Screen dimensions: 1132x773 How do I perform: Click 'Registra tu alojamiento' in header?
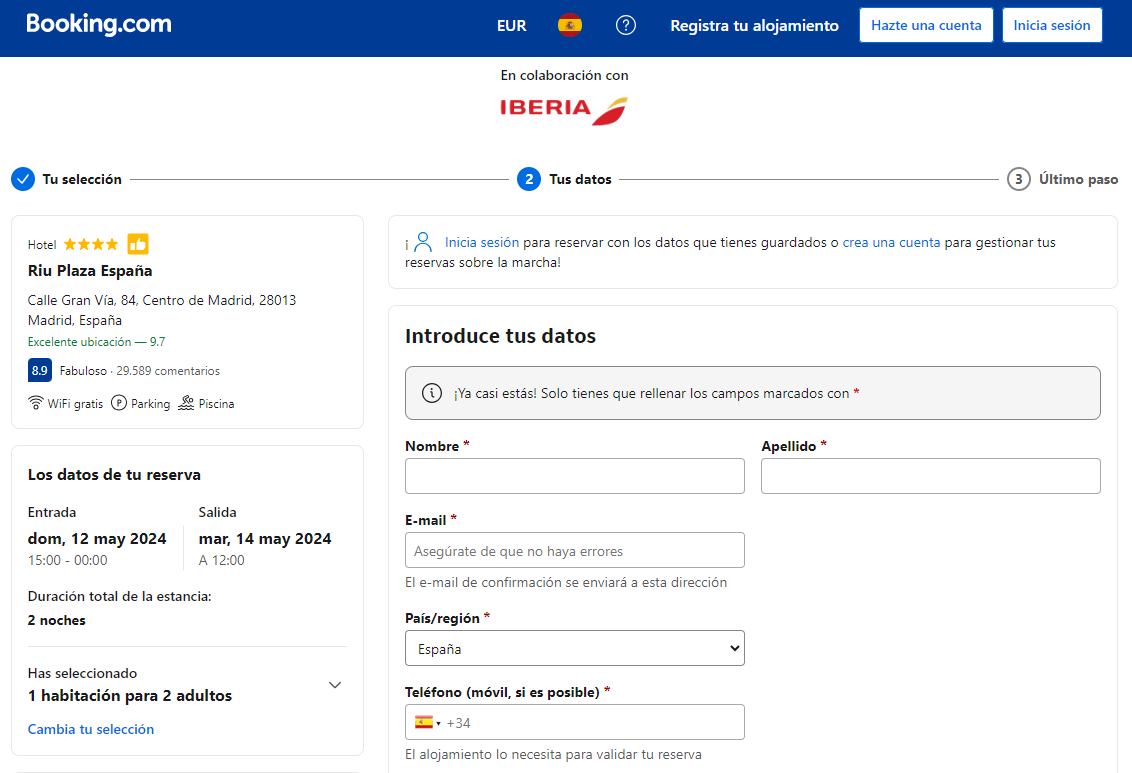pos(754,26)
